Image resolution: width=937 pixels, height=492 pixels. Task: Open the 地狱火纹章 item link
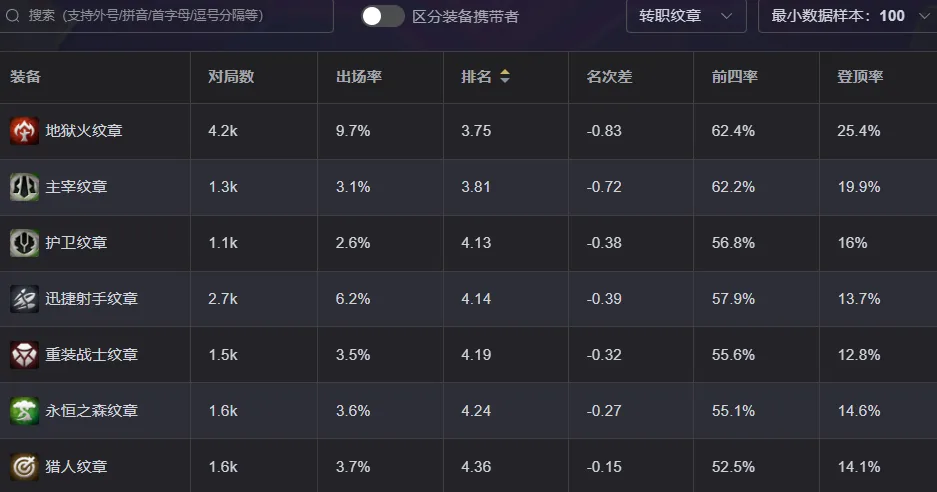[84, 131]
